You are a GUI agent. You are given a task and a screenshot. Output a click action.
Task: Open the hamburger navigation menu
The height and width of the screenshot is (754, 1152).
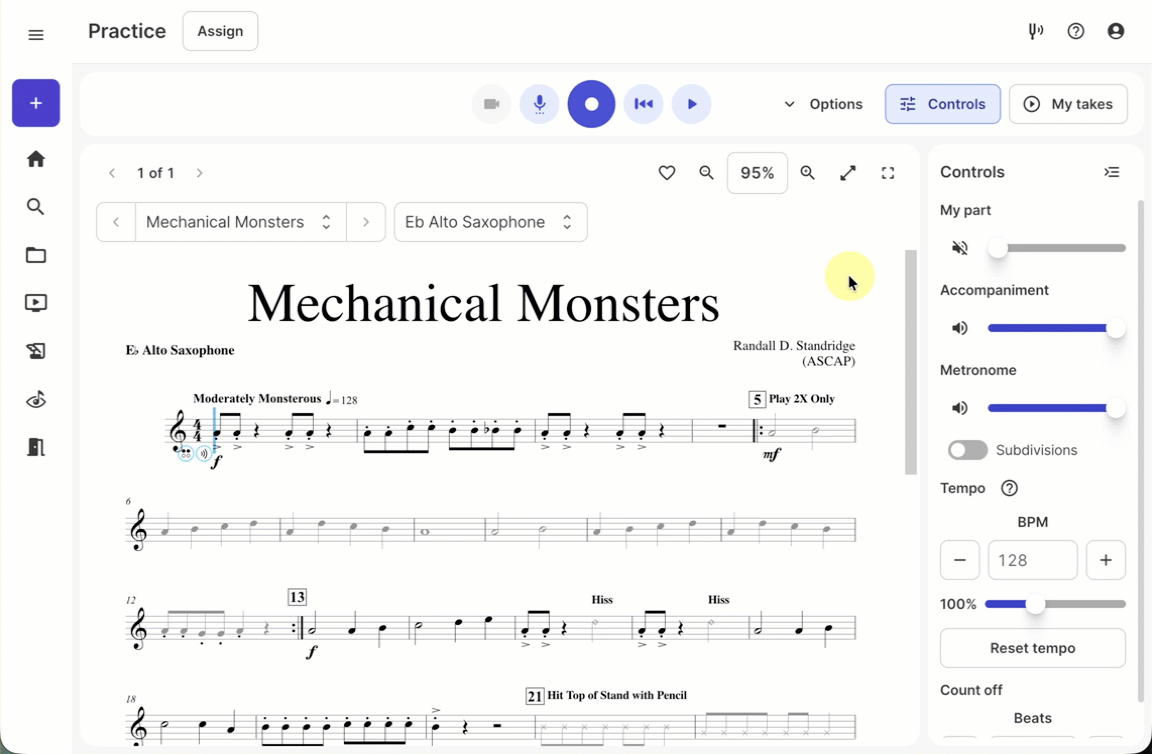[35, 35]
